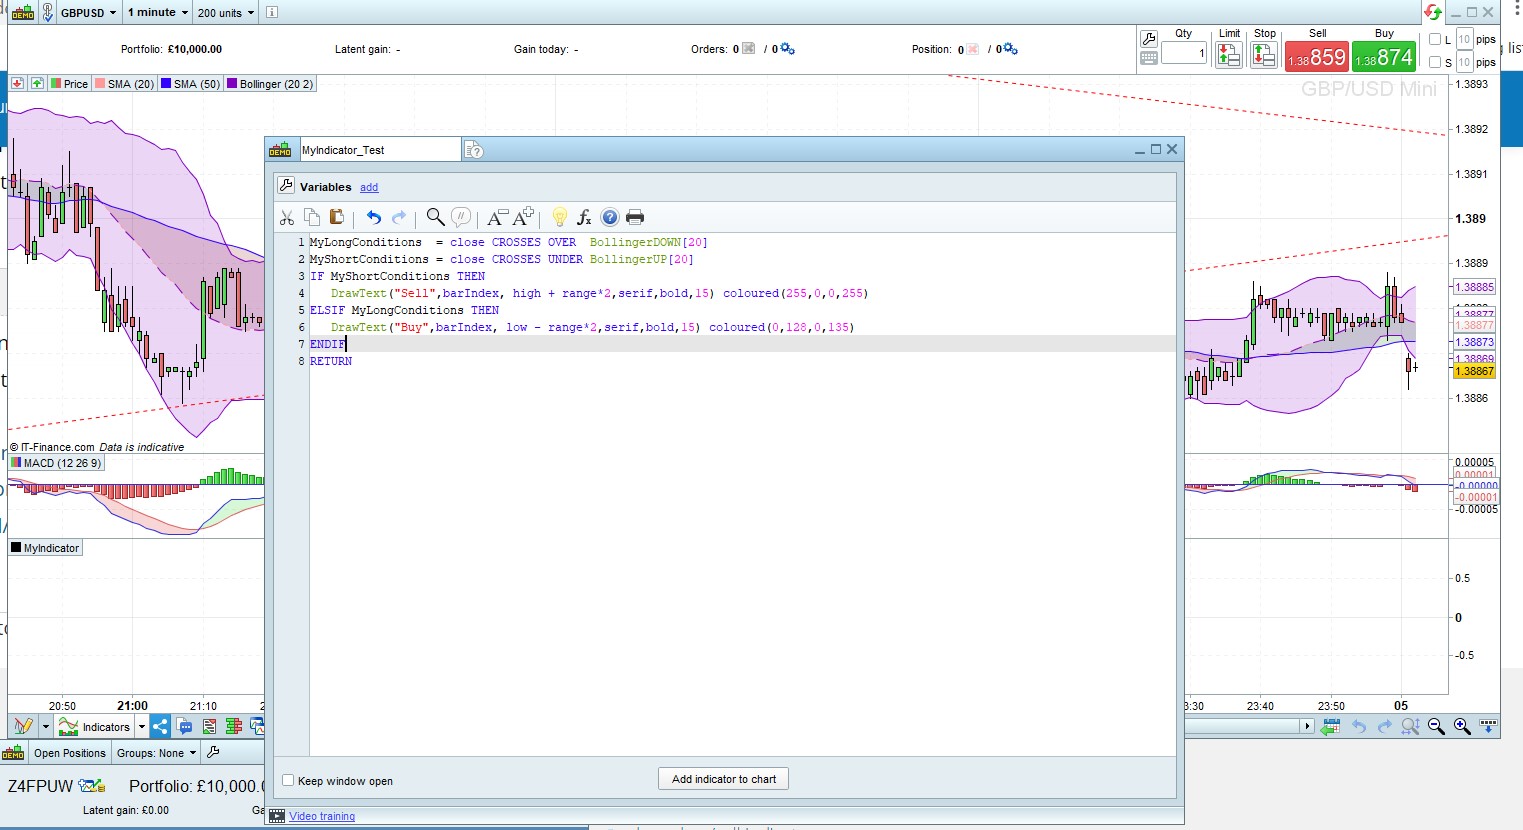
Task: Click the light bulb hint icon
Action: [x=560, y=217]
